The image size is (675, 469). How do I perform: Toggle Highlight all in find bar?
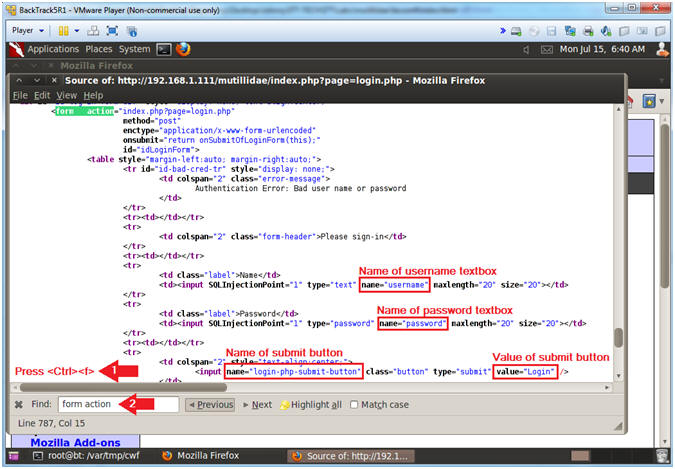click(311, 405)
